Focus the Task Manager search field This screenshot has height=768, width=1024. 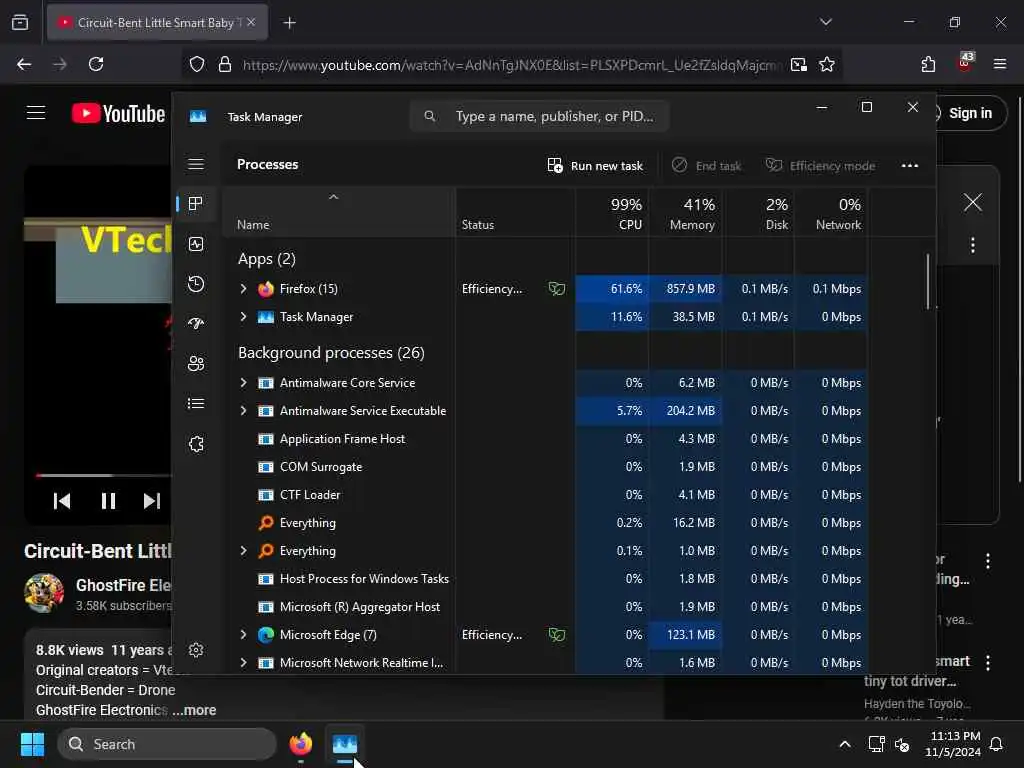point(539,116)
